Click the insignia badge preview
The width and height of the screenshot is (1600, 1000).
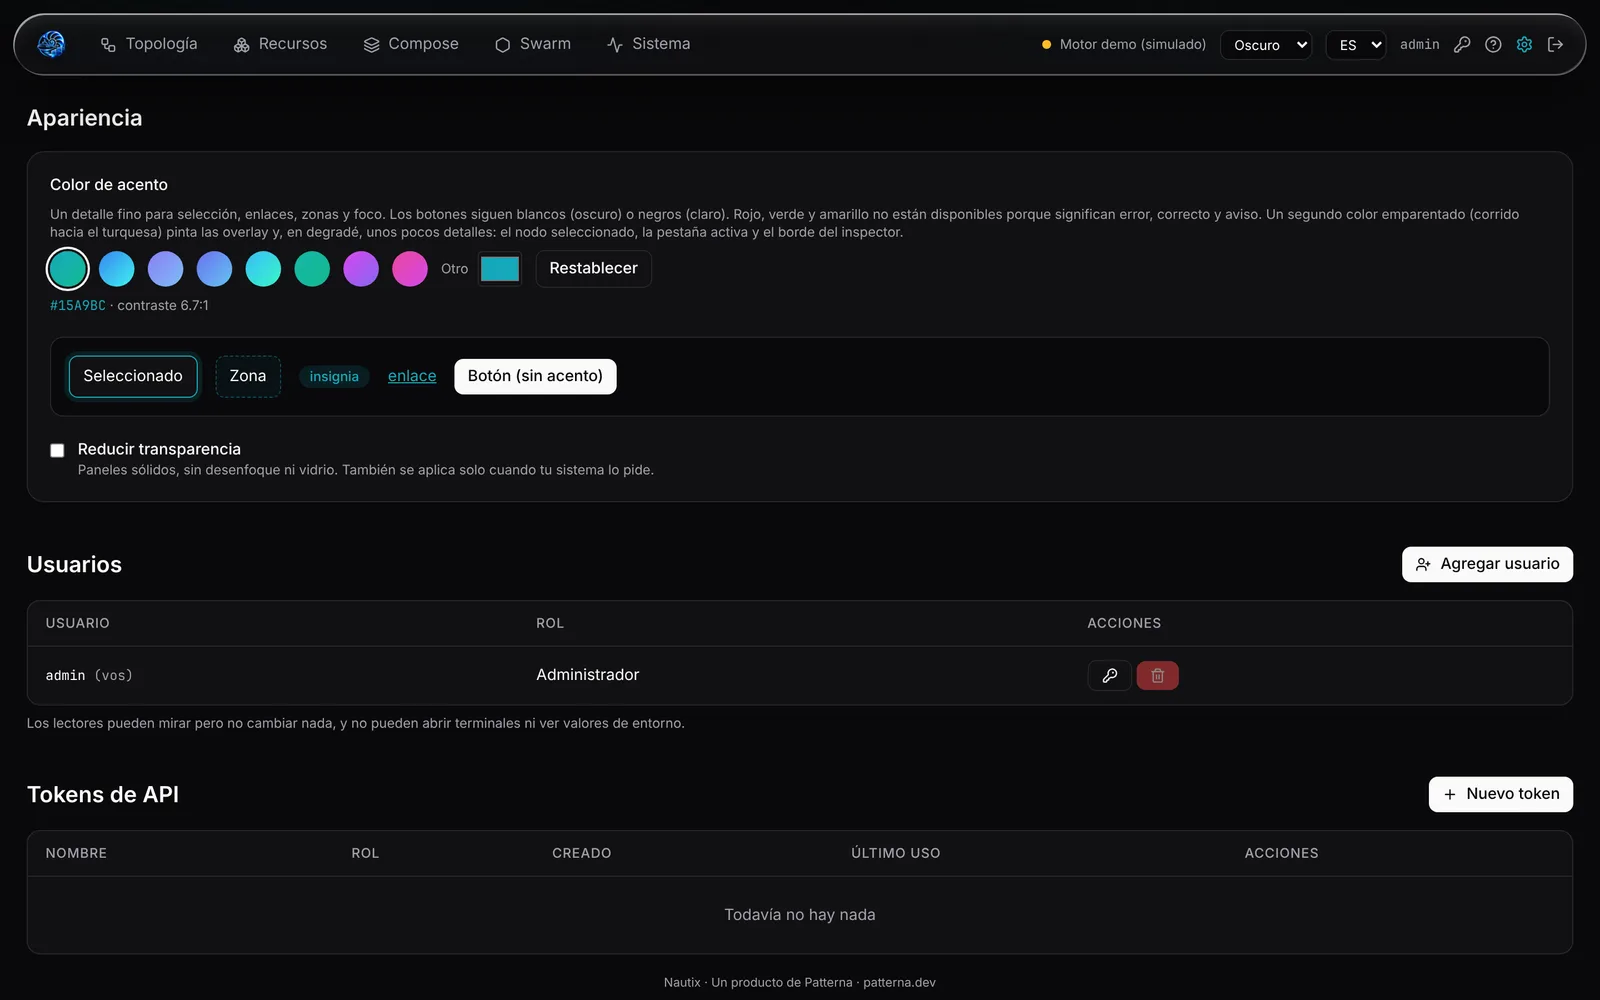point(334,377)
